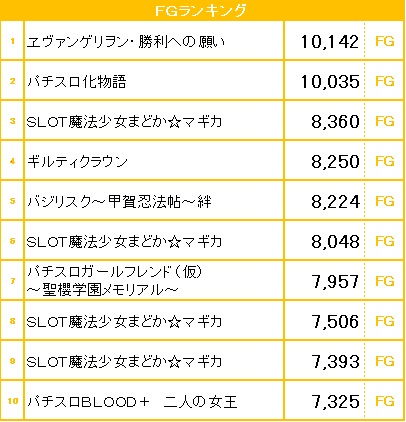Image resolution: width=406 pixels, height=422 pixels.
Task: Select パチスロ化物語 in the ranking
Action: coord(77,82)
